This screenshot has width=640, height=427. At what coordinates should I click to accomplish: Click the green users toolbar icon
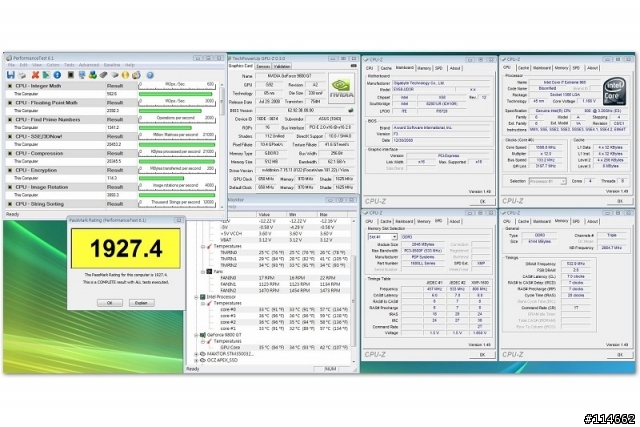(x=93, y=75)
